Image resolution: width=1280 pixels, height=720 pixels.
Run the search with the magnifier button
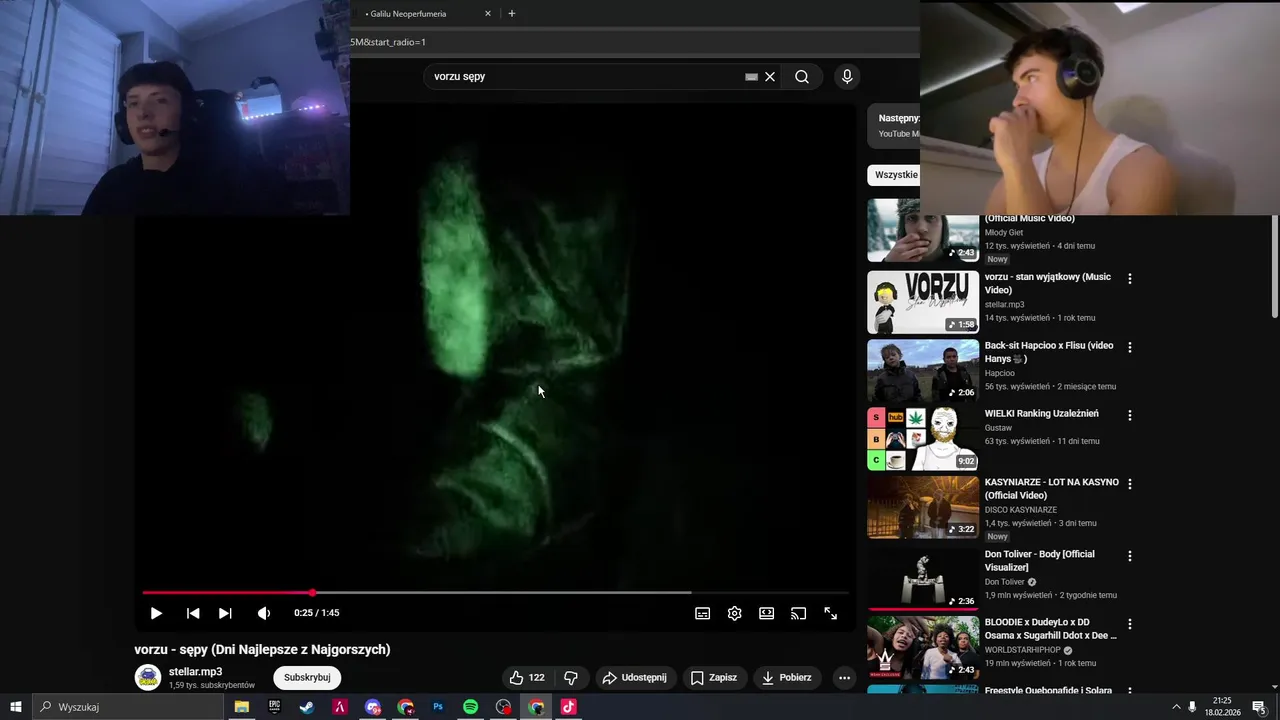tap(802, 76)
